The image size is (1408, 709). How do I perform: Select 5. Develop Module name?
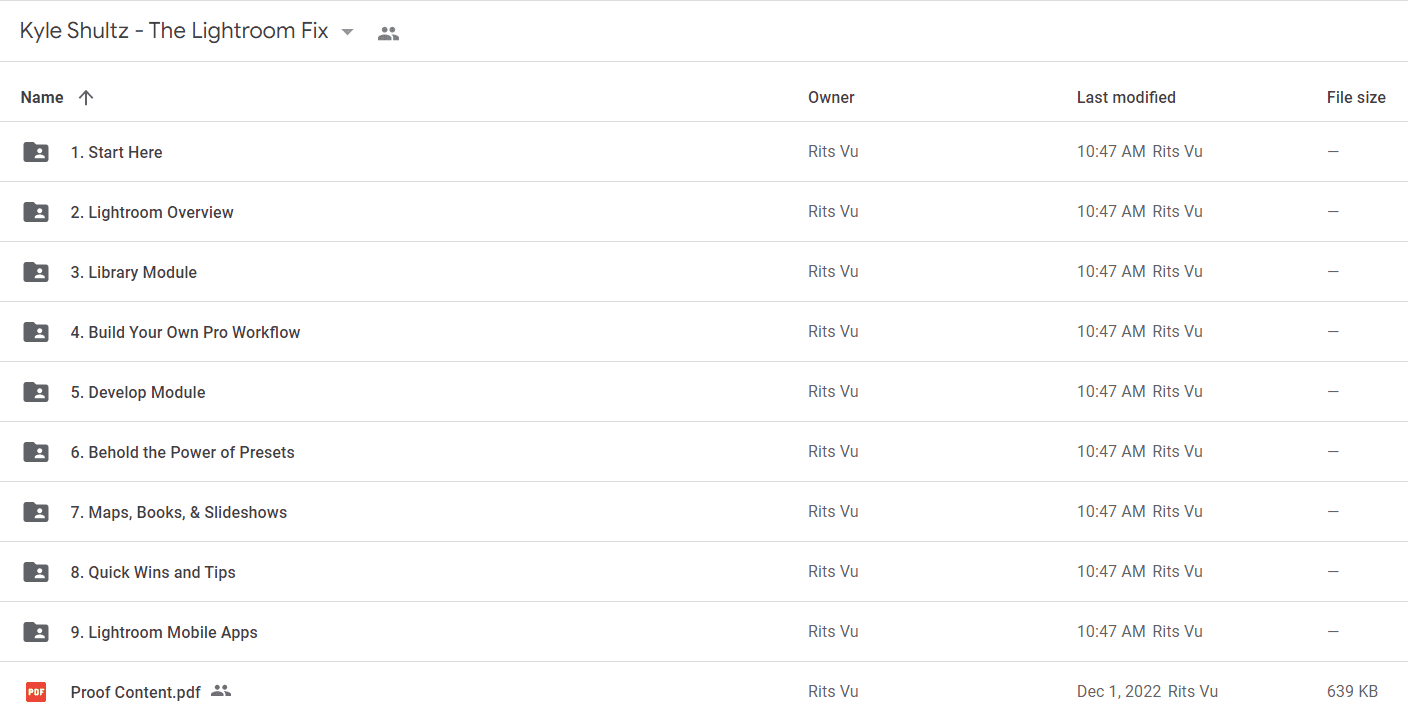pyautogui.click(x=138, y=392)
